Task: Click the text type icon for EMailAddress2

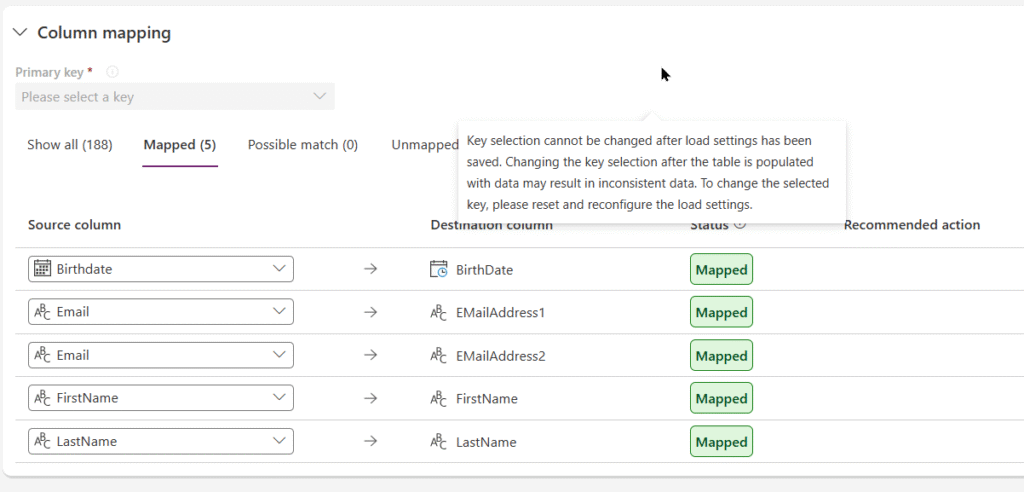Action: click(x=439, y=355)
